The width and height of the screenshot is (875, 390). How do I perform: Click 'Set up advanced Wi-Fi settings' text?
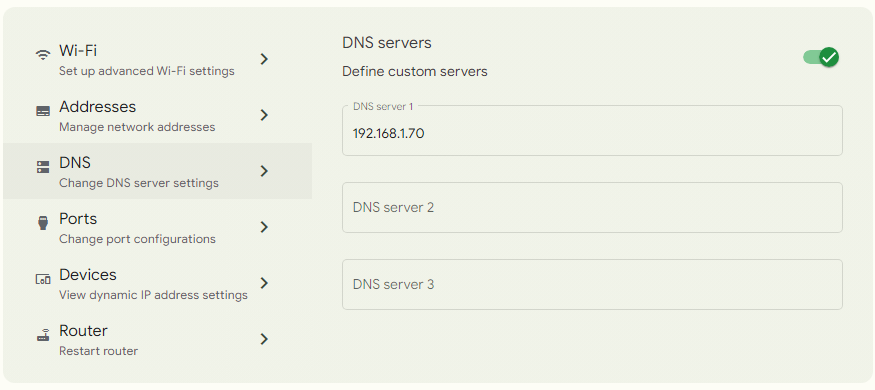(x=147, y=71)
